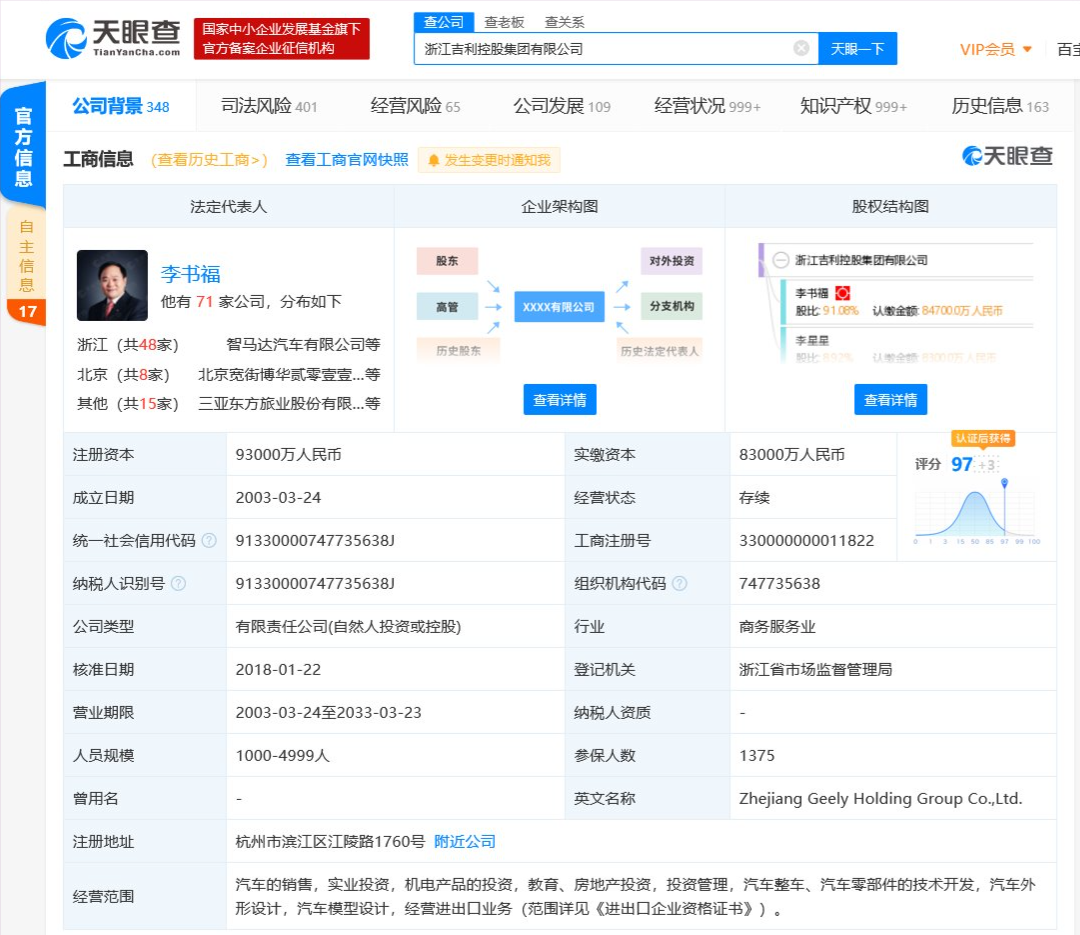Image resolution: width=1080 pixels, height=935 pixels.
Task: Click the 组织机构代码 value 747735638
Action: click(x=780, y=584)
